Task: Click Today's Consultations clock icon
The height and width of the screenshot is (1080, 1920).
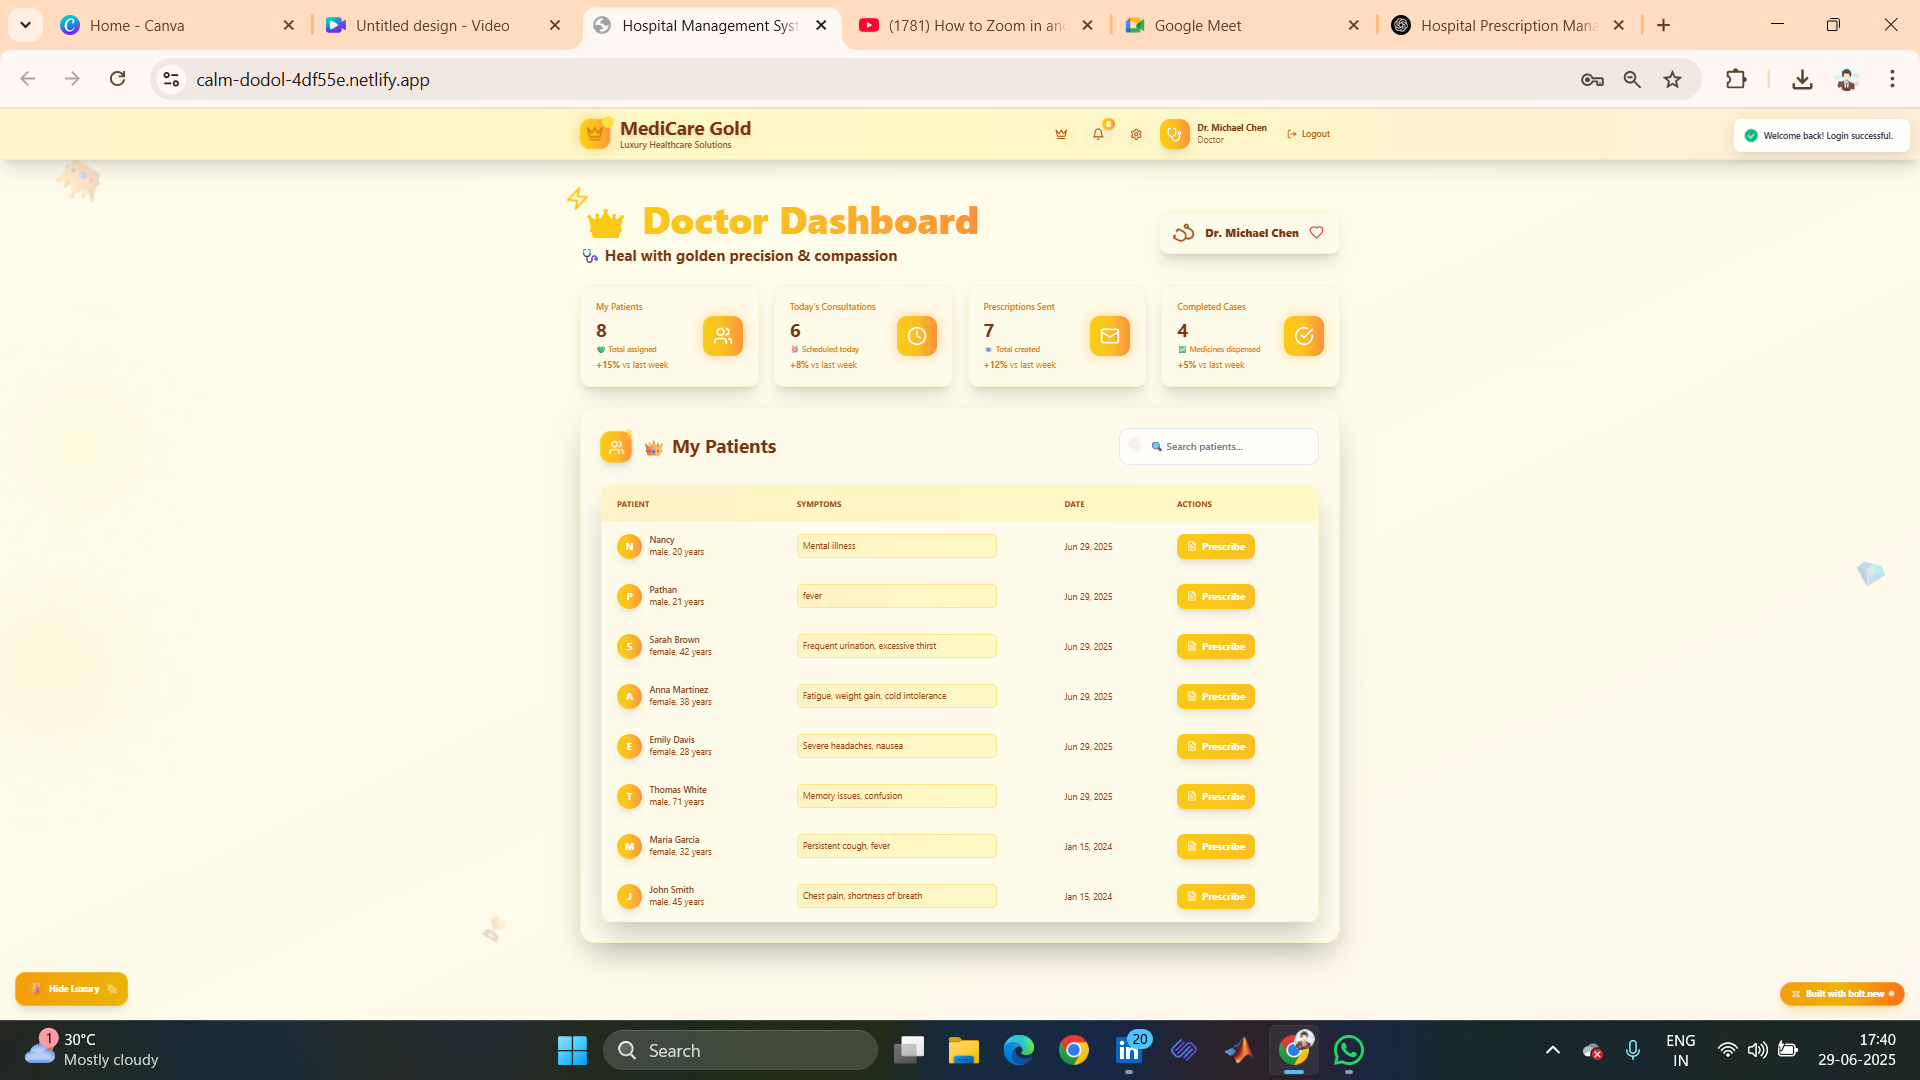Action: tap(916, 336)
